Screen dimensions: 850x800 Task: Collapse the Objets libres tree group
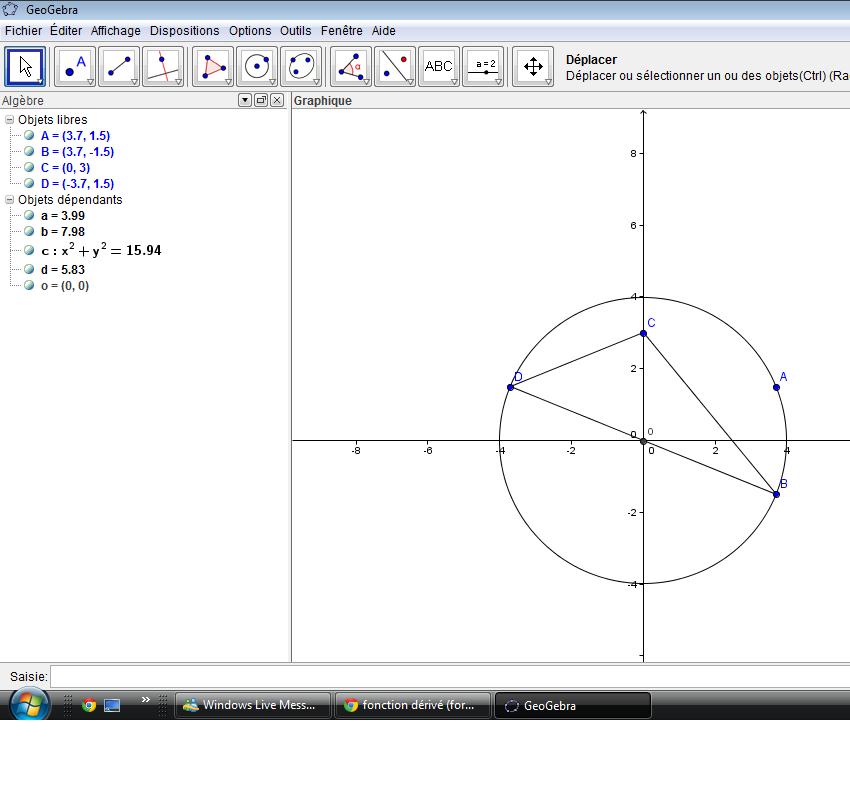tap(10, 120)
